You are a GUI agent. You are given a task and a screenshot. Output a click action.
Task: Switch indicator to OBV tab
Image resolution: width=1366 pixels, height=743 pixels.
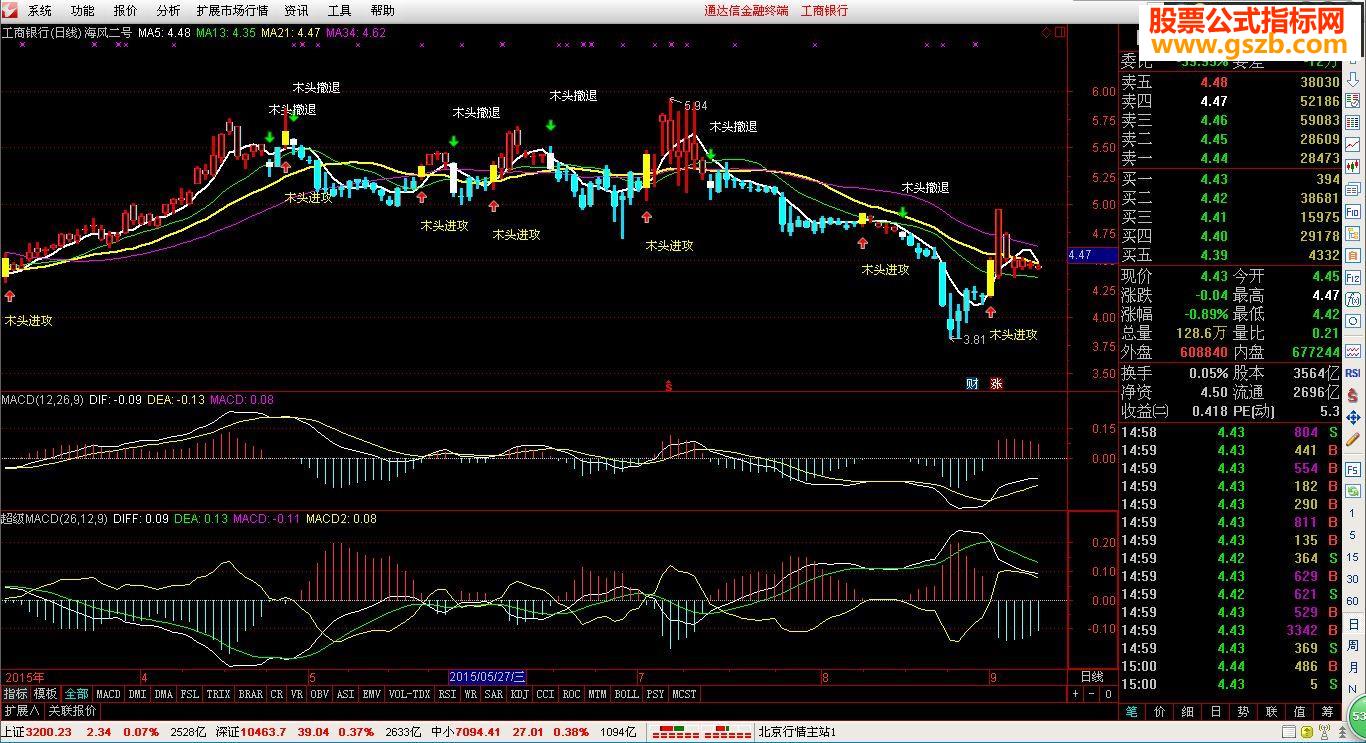320,694
